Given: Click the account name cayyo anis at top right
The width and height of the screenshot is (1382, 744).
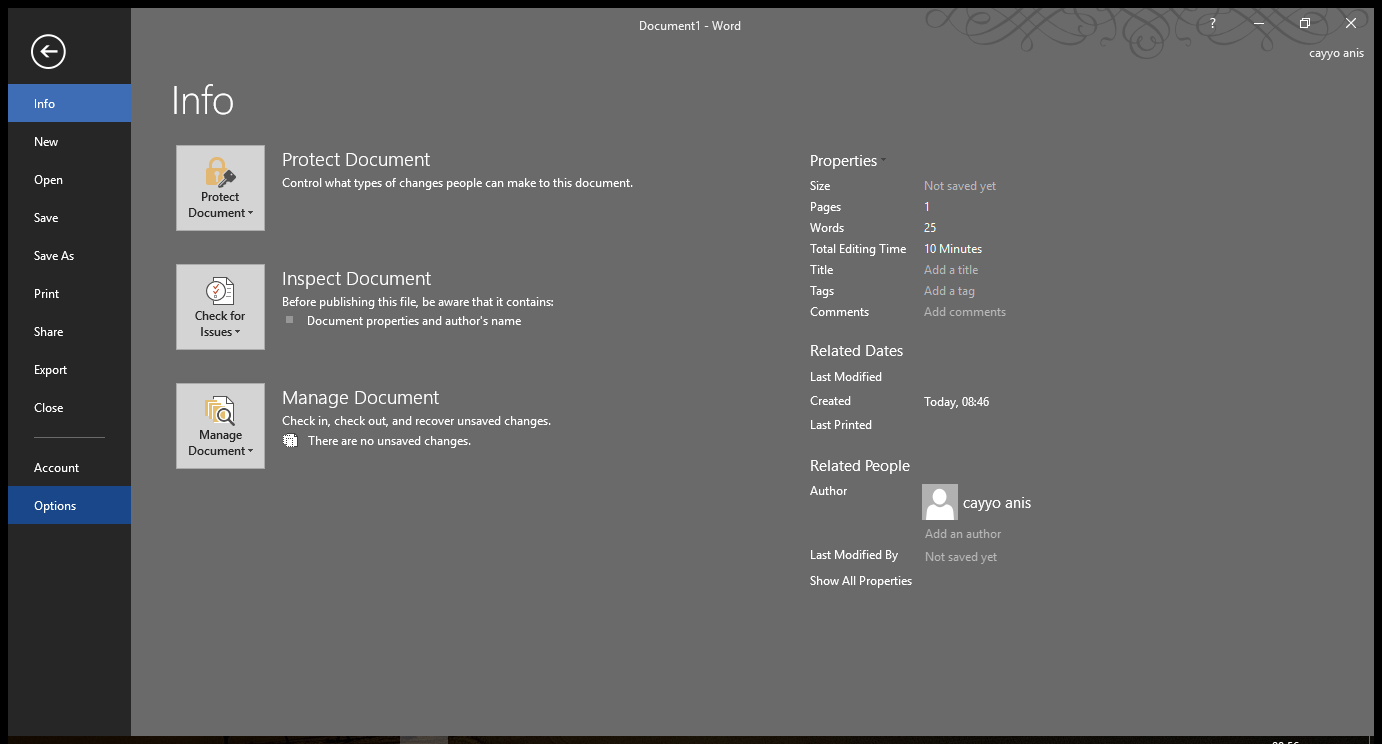Looking at the screenshot, I should [1336, 53].
